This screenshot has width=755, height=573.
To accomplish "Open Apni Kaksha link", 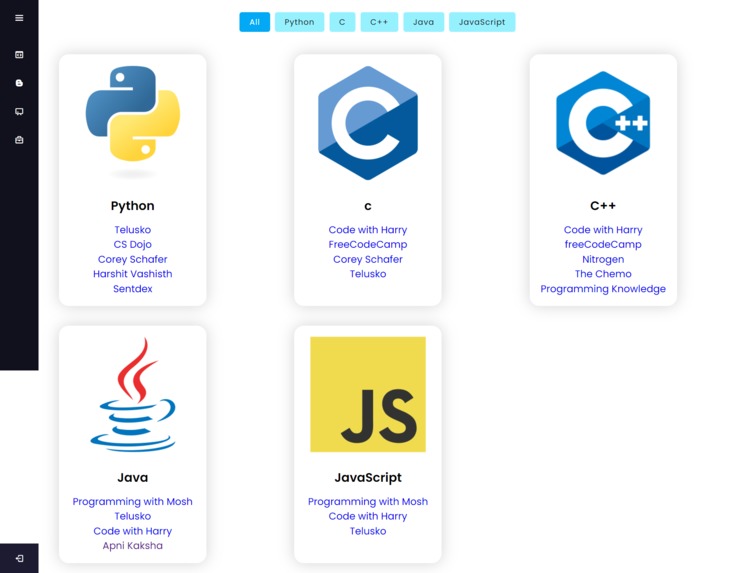I will (x=133, y=546).
